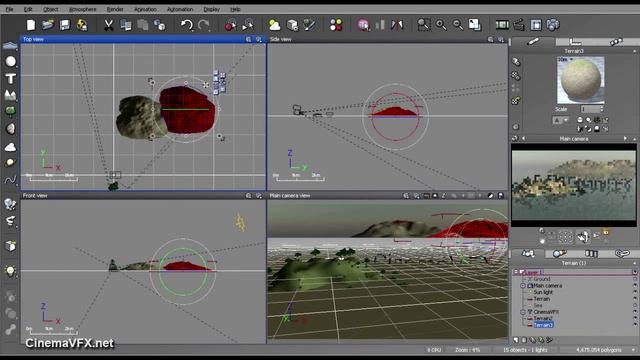
Task: Open a scene with the folder icon
Action: coord(48,25)
